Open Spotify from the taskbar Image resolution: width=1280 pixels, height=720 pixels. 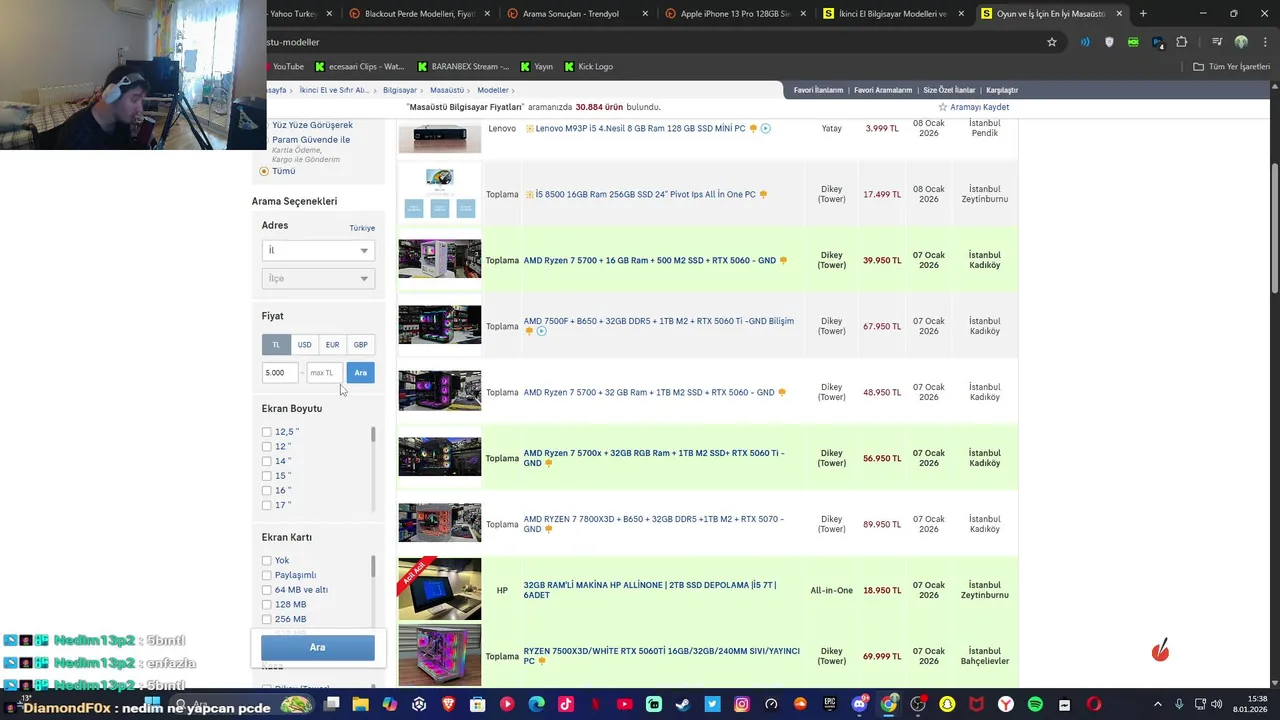click(1035, 705)
